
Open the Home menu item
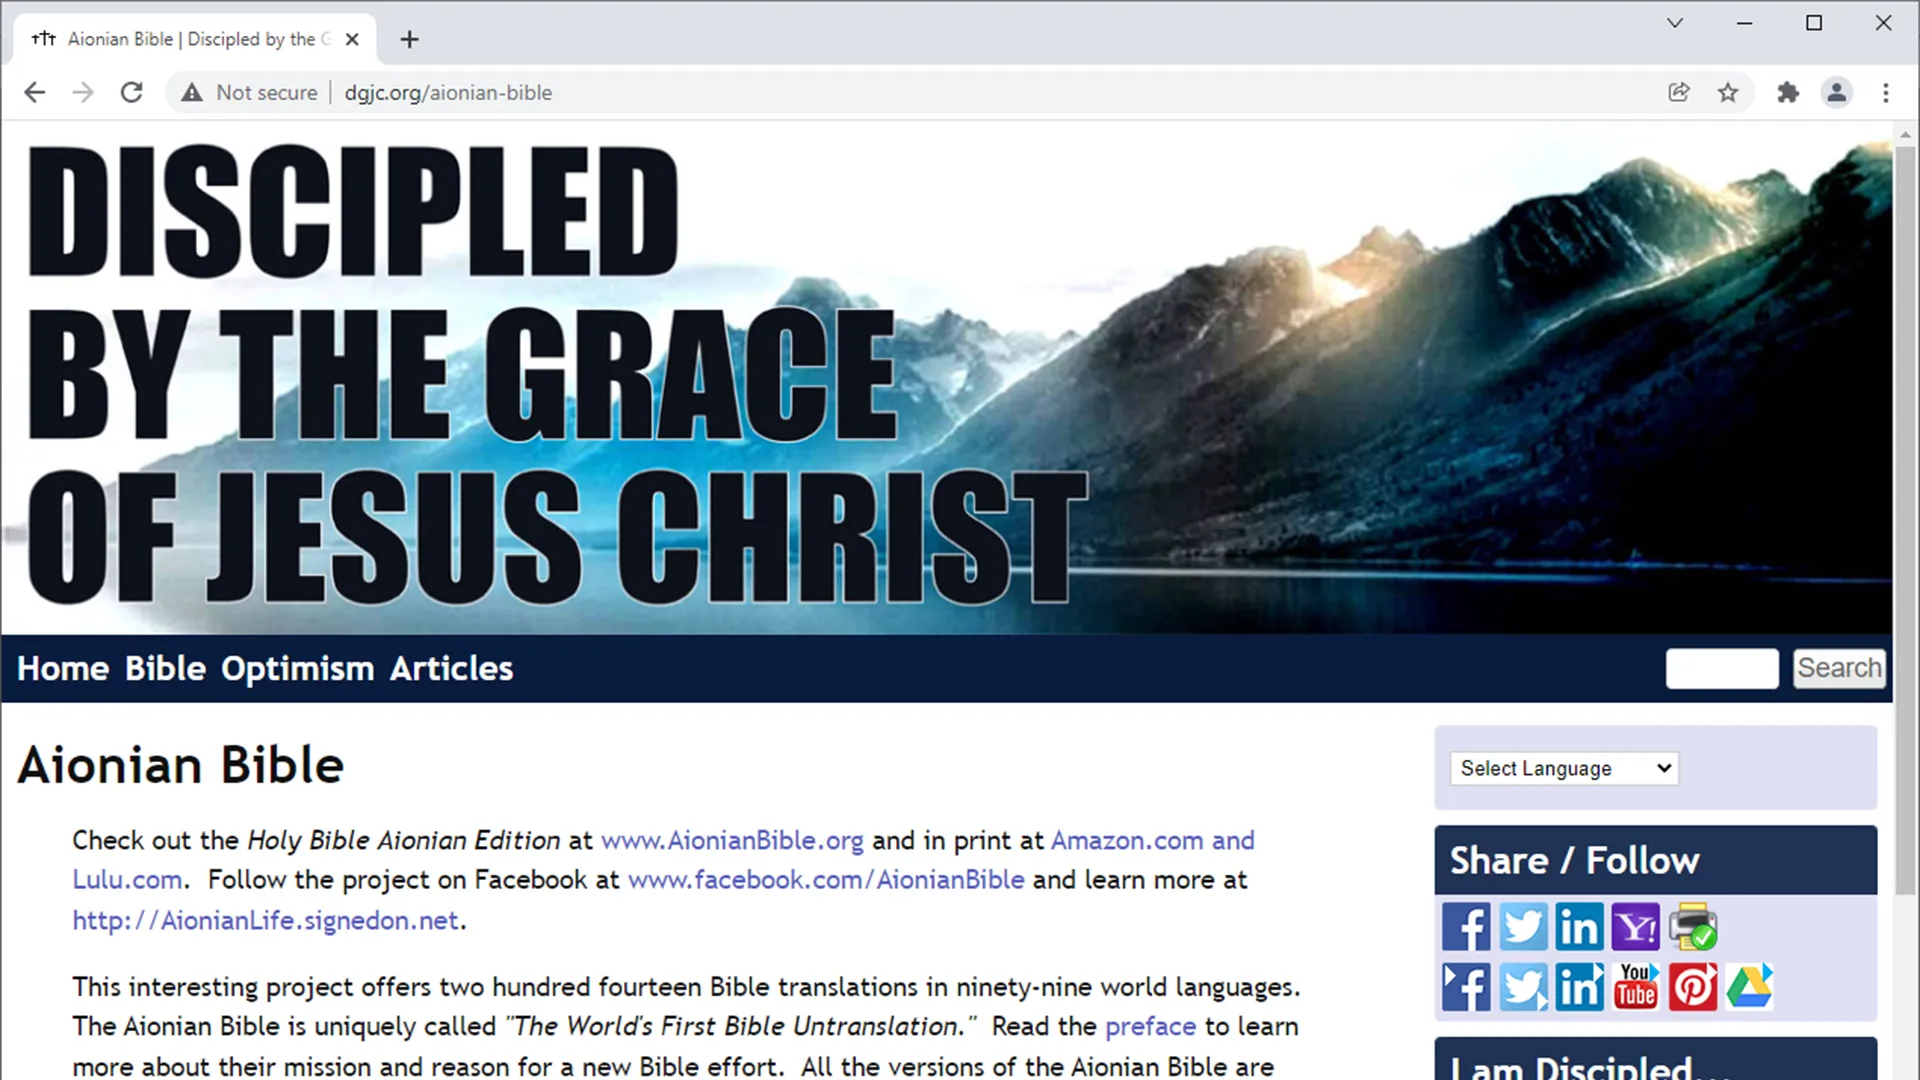click(x=62, y=669)
